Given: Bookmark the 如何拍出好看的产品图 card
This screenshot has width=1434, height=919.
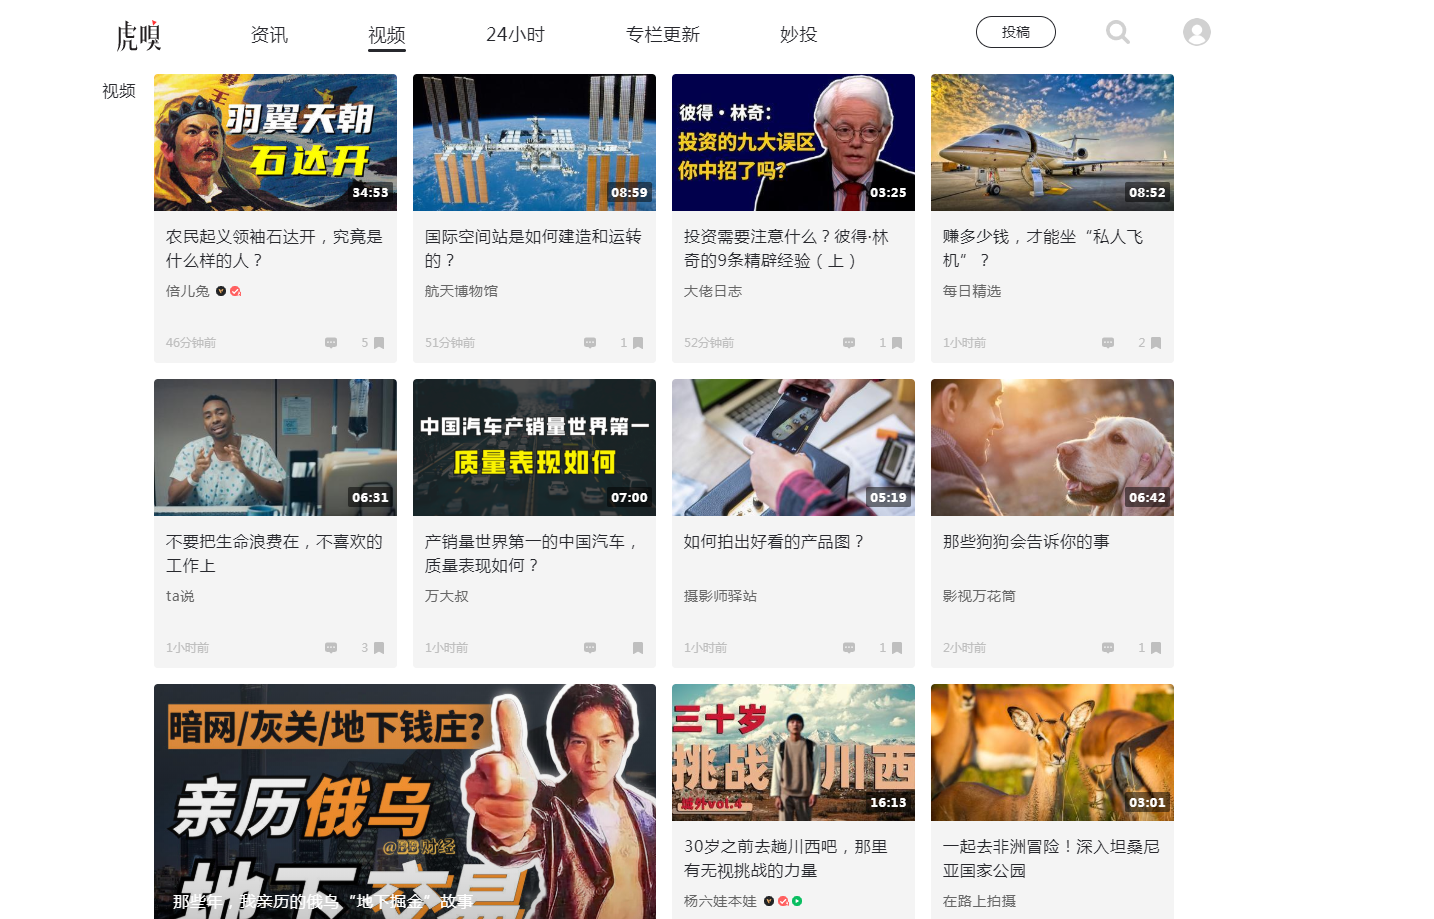Looking at the screenshot, I should [897, 648].
